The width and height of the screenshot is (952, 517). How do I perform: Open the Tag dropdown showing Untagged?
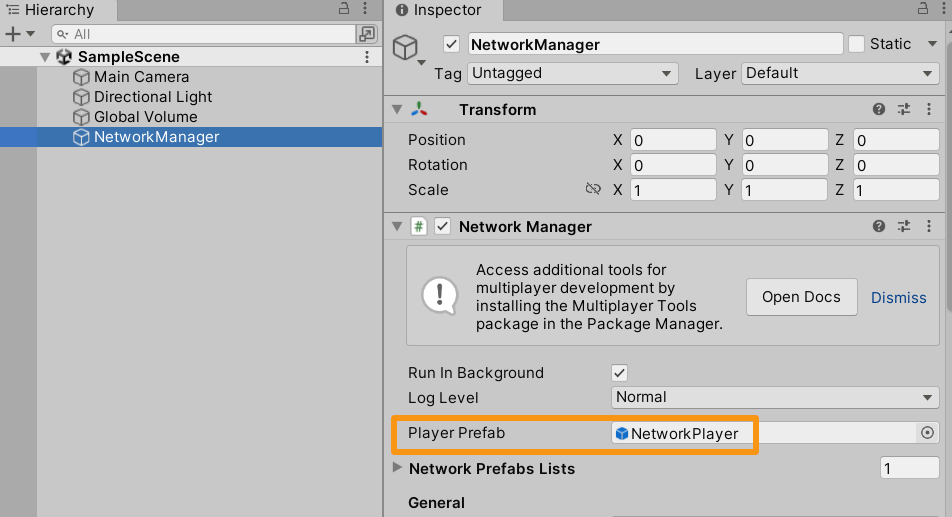pyautogui.click(x=573, y=73)
